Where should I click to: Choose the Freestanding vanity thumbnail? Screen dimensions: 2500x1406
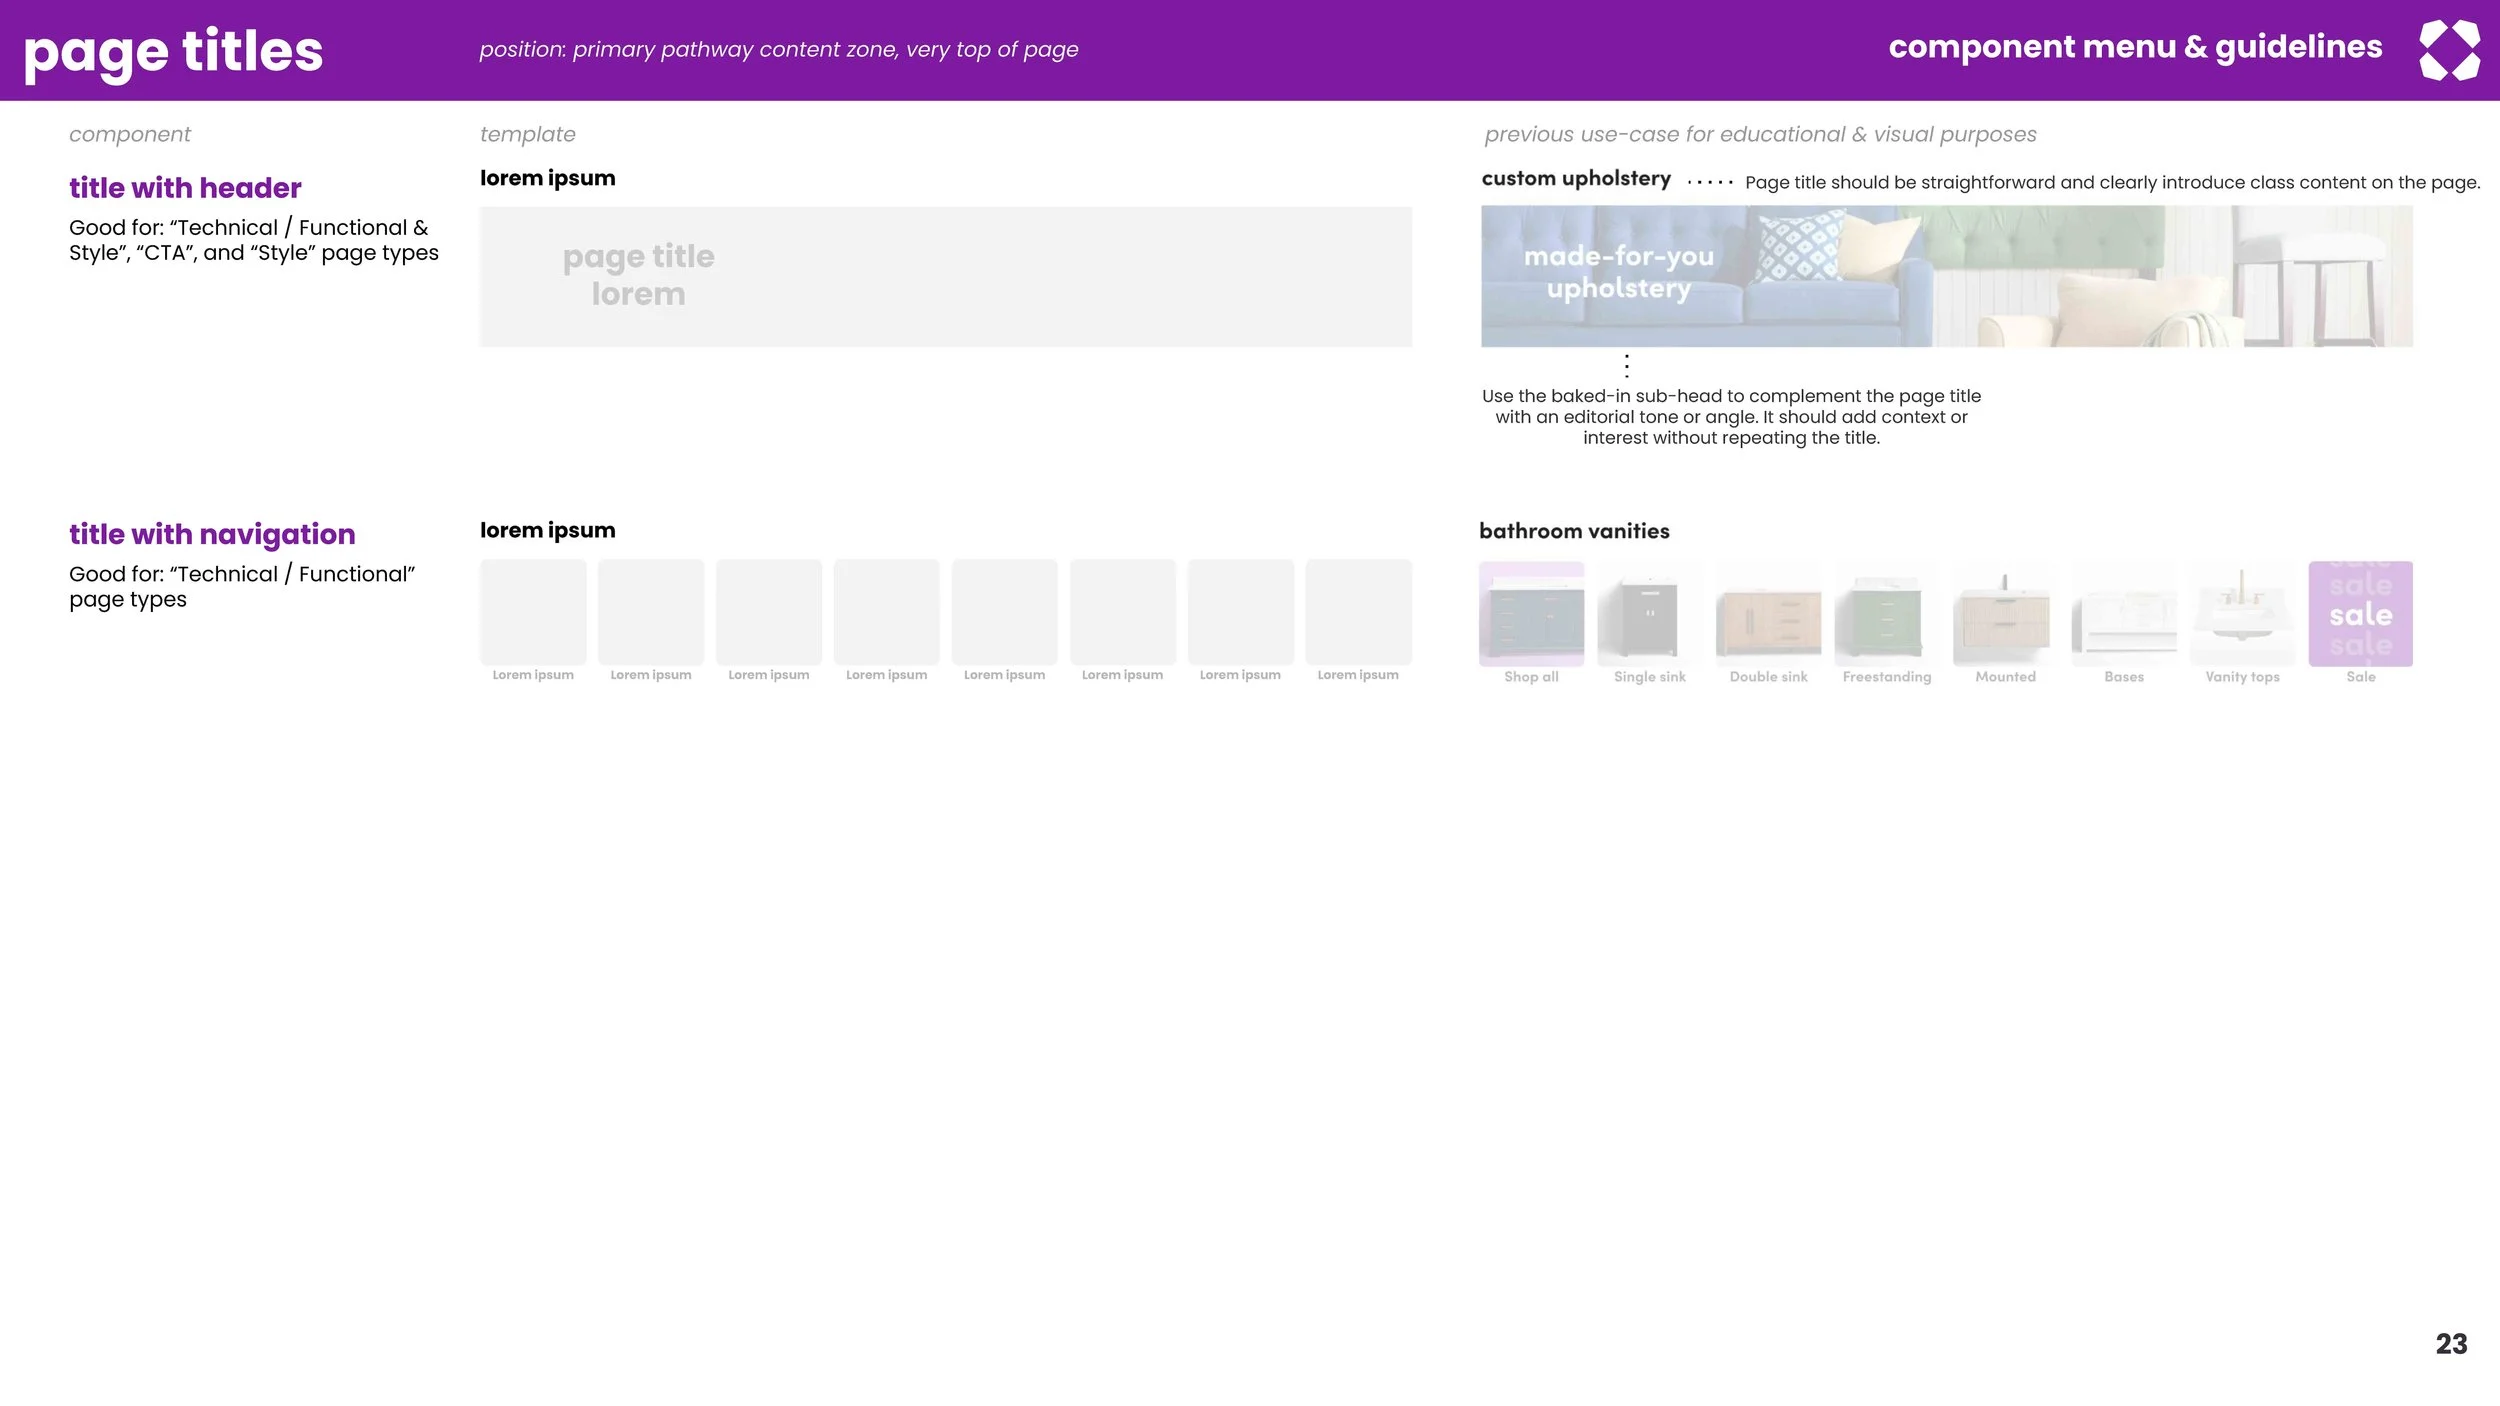tap(1886, 613)
